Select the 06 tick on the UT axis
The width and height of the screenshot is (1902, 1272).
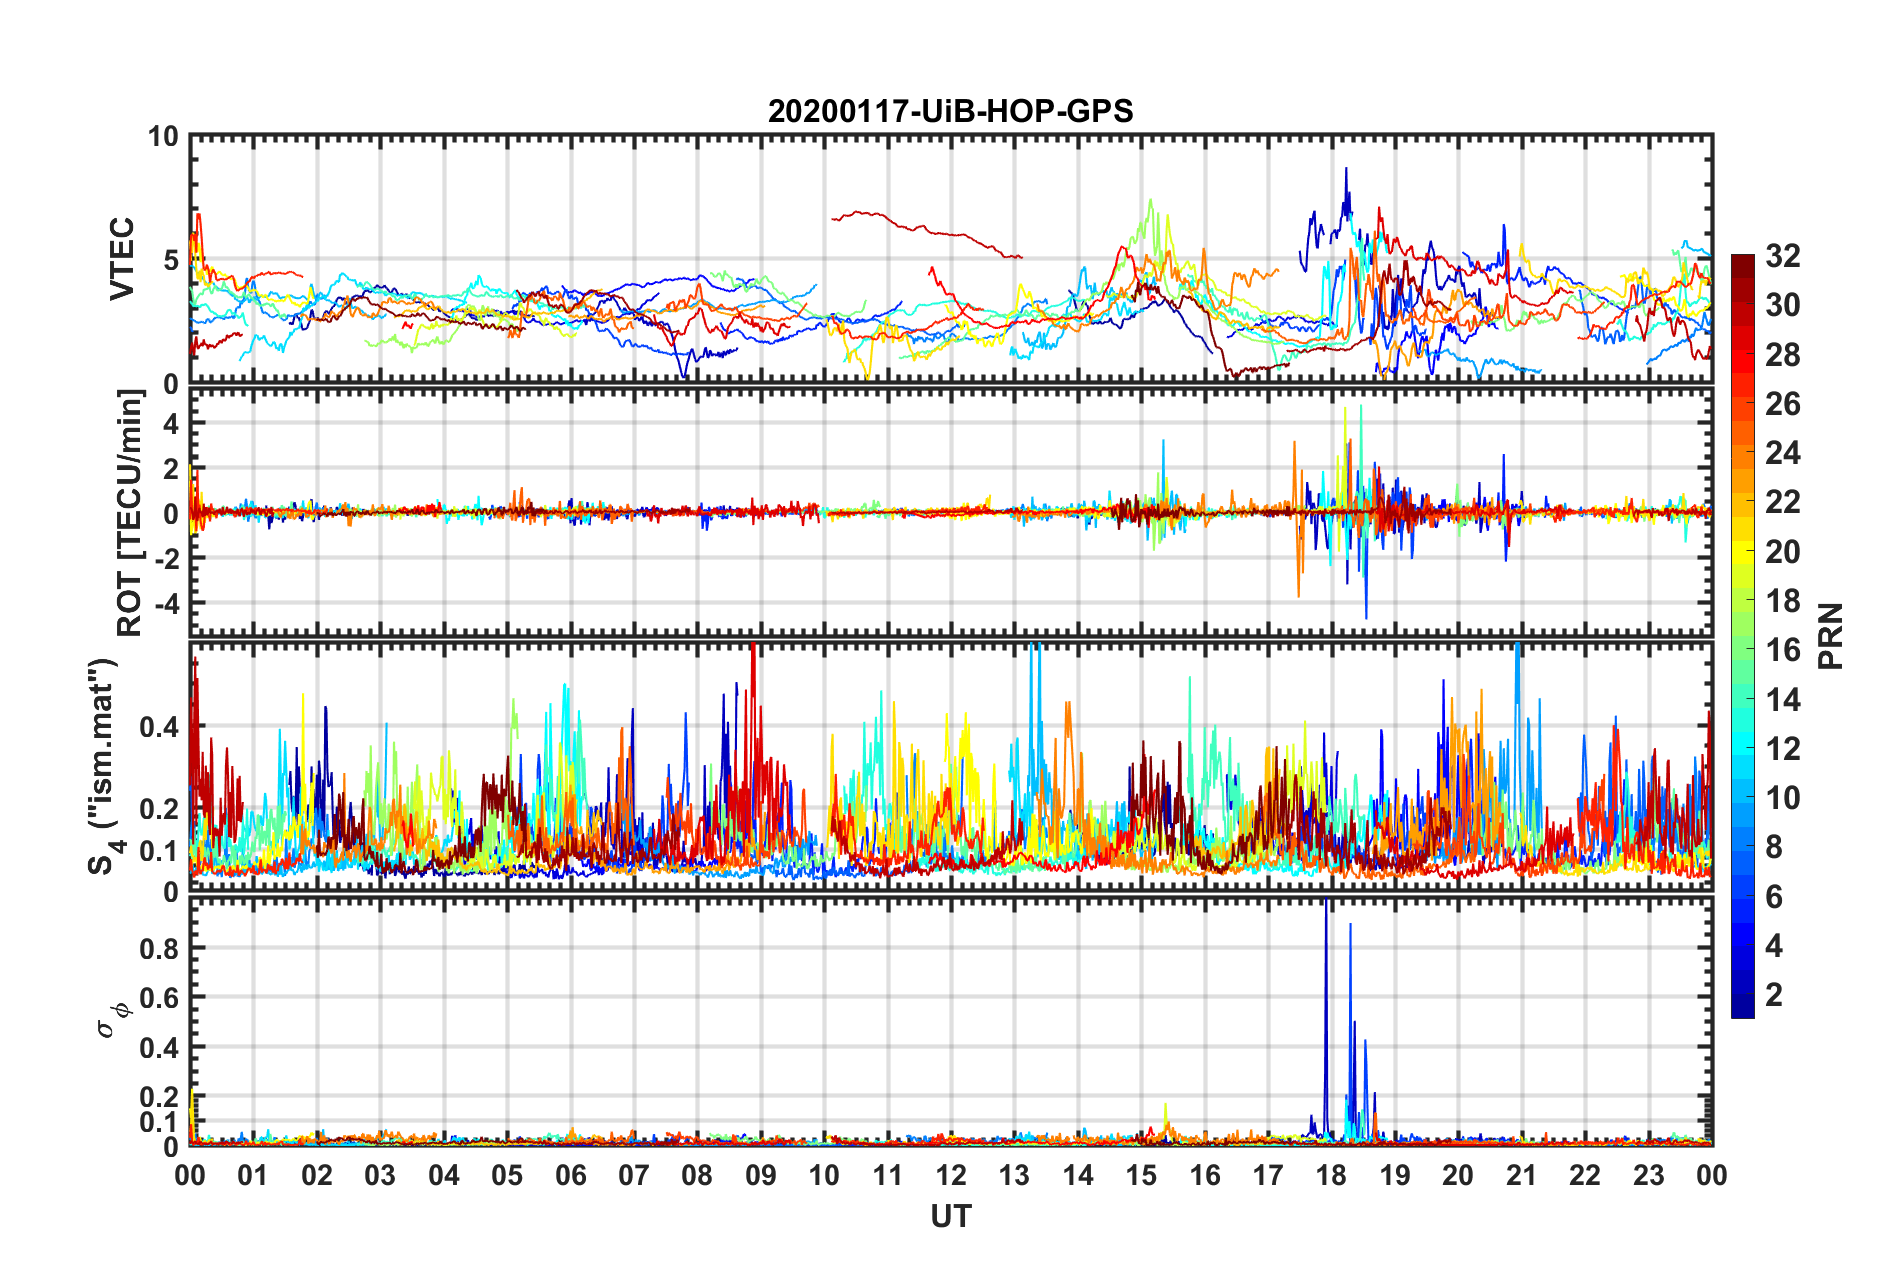tap(570, 1175)
